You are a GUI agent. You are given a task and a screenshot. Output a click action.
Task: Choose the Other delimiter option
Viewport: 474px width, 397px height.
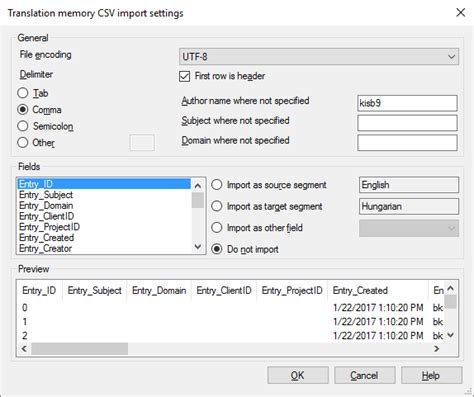coord(23,143)
